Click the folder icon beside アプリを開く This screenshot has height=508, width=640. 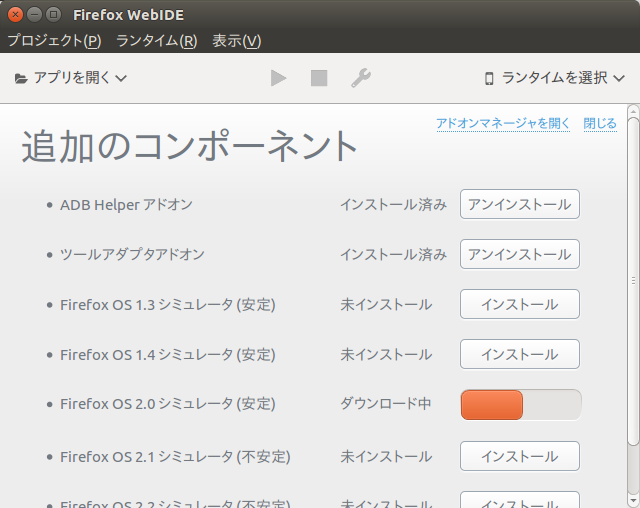[21, 78]
